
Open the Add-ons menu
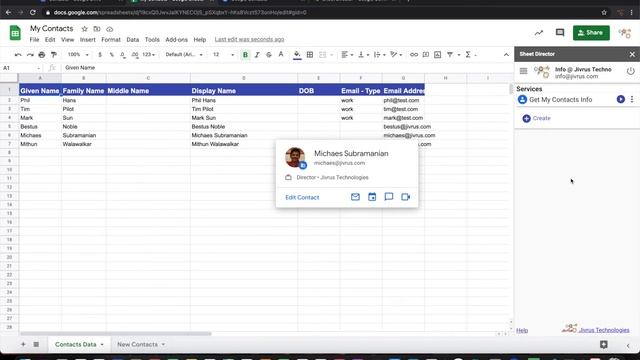point(176,40)
